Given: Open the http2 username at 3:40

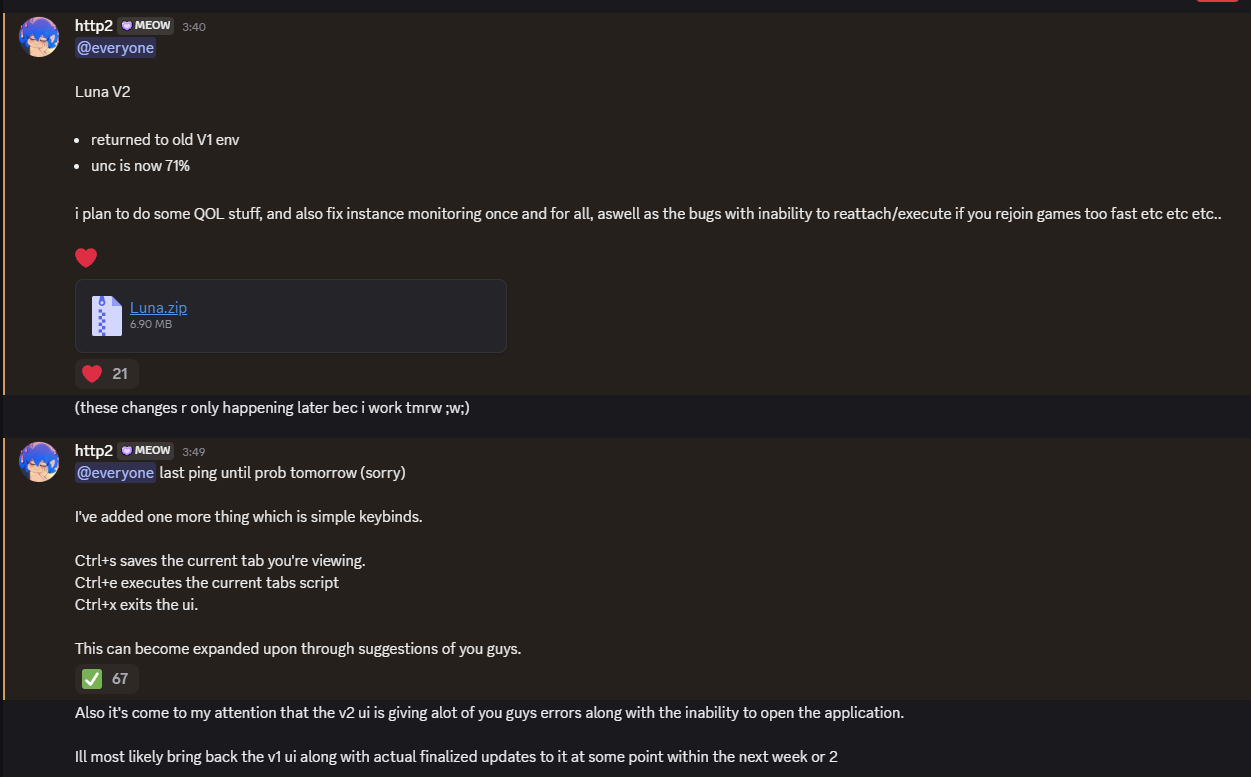Looking at the screenshot, I should 94,26.
